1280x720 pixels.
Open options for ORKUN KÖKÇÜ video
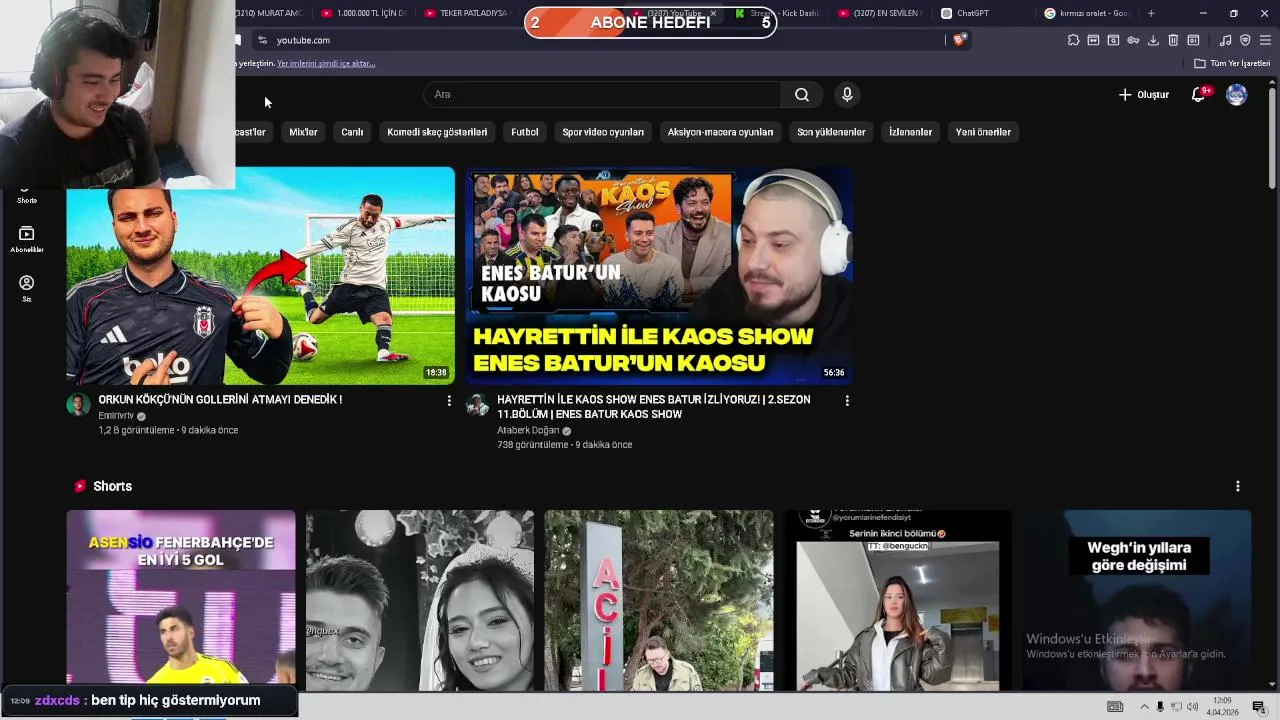pos(449,400)
